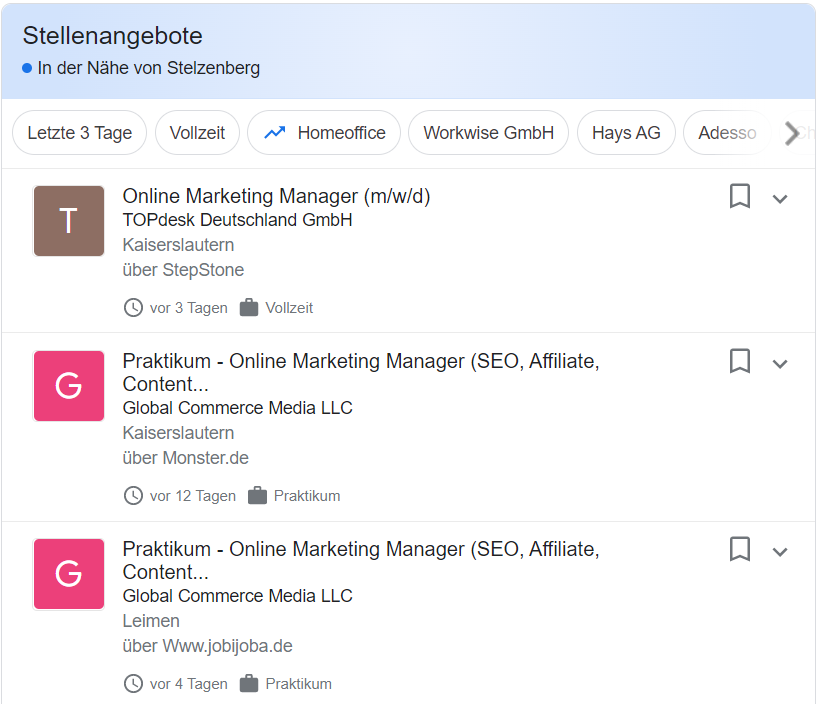Click 'Global Commerce Media LLC' in the Leimen listing
This screenshot has height=704, width=821.
pos(237,596)
